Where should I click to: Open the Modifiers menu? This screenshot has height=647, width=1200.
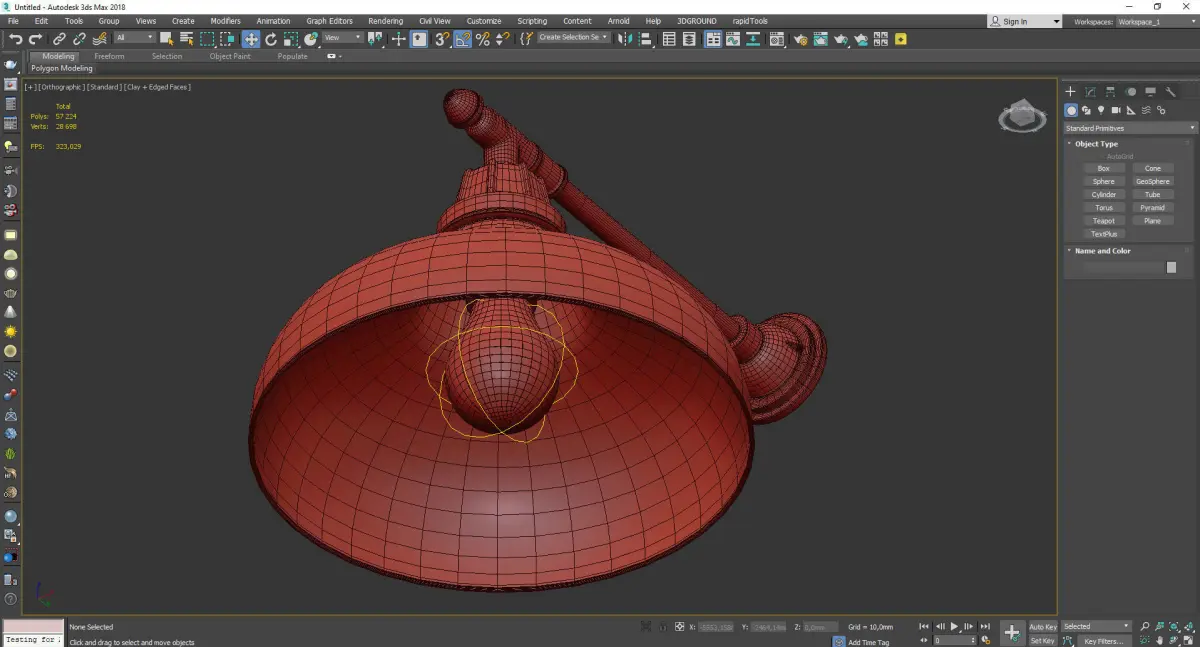[225, 21]
